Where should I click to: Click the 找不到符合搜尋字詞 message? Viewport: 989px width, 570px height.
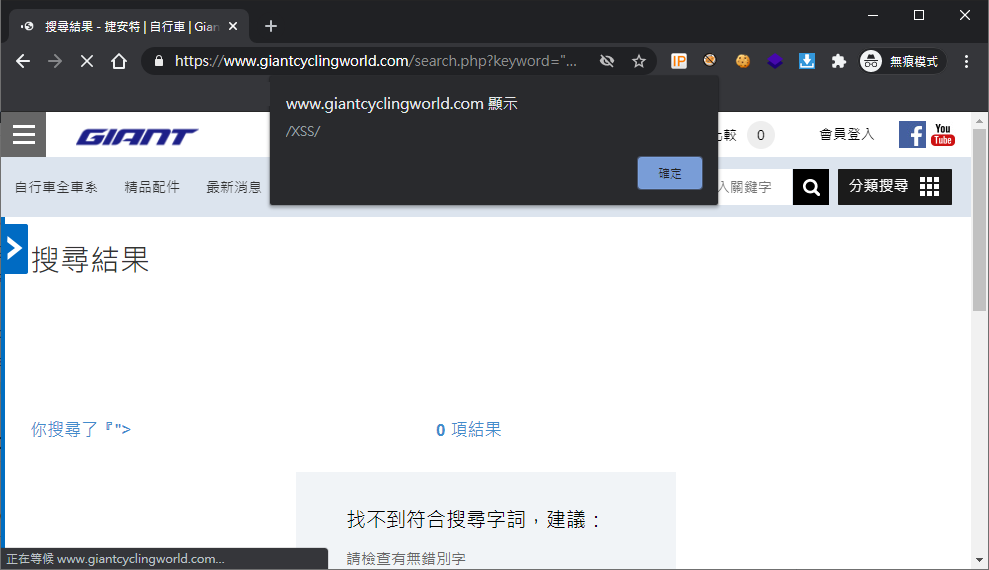pos(473,520)
